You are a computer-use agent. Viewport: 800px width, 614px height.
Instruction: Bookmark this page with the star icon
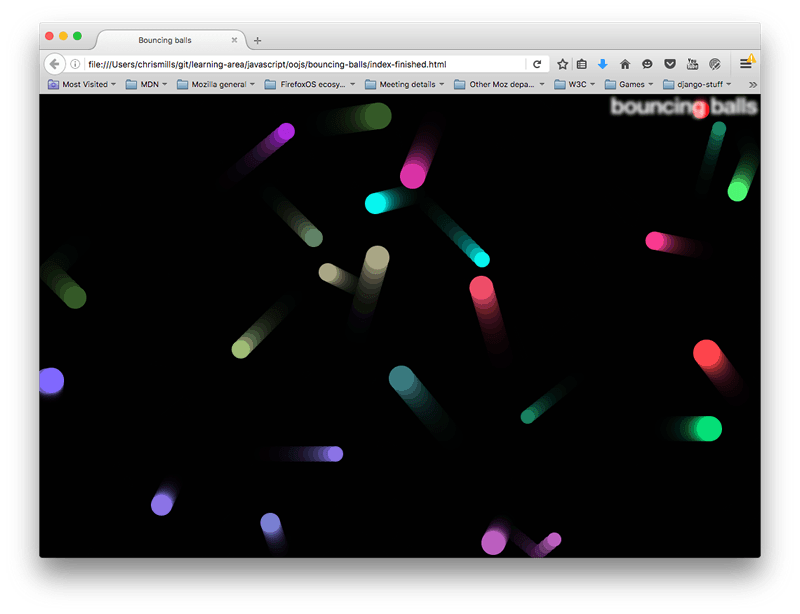pyautogui.click(x=561, y=62)
